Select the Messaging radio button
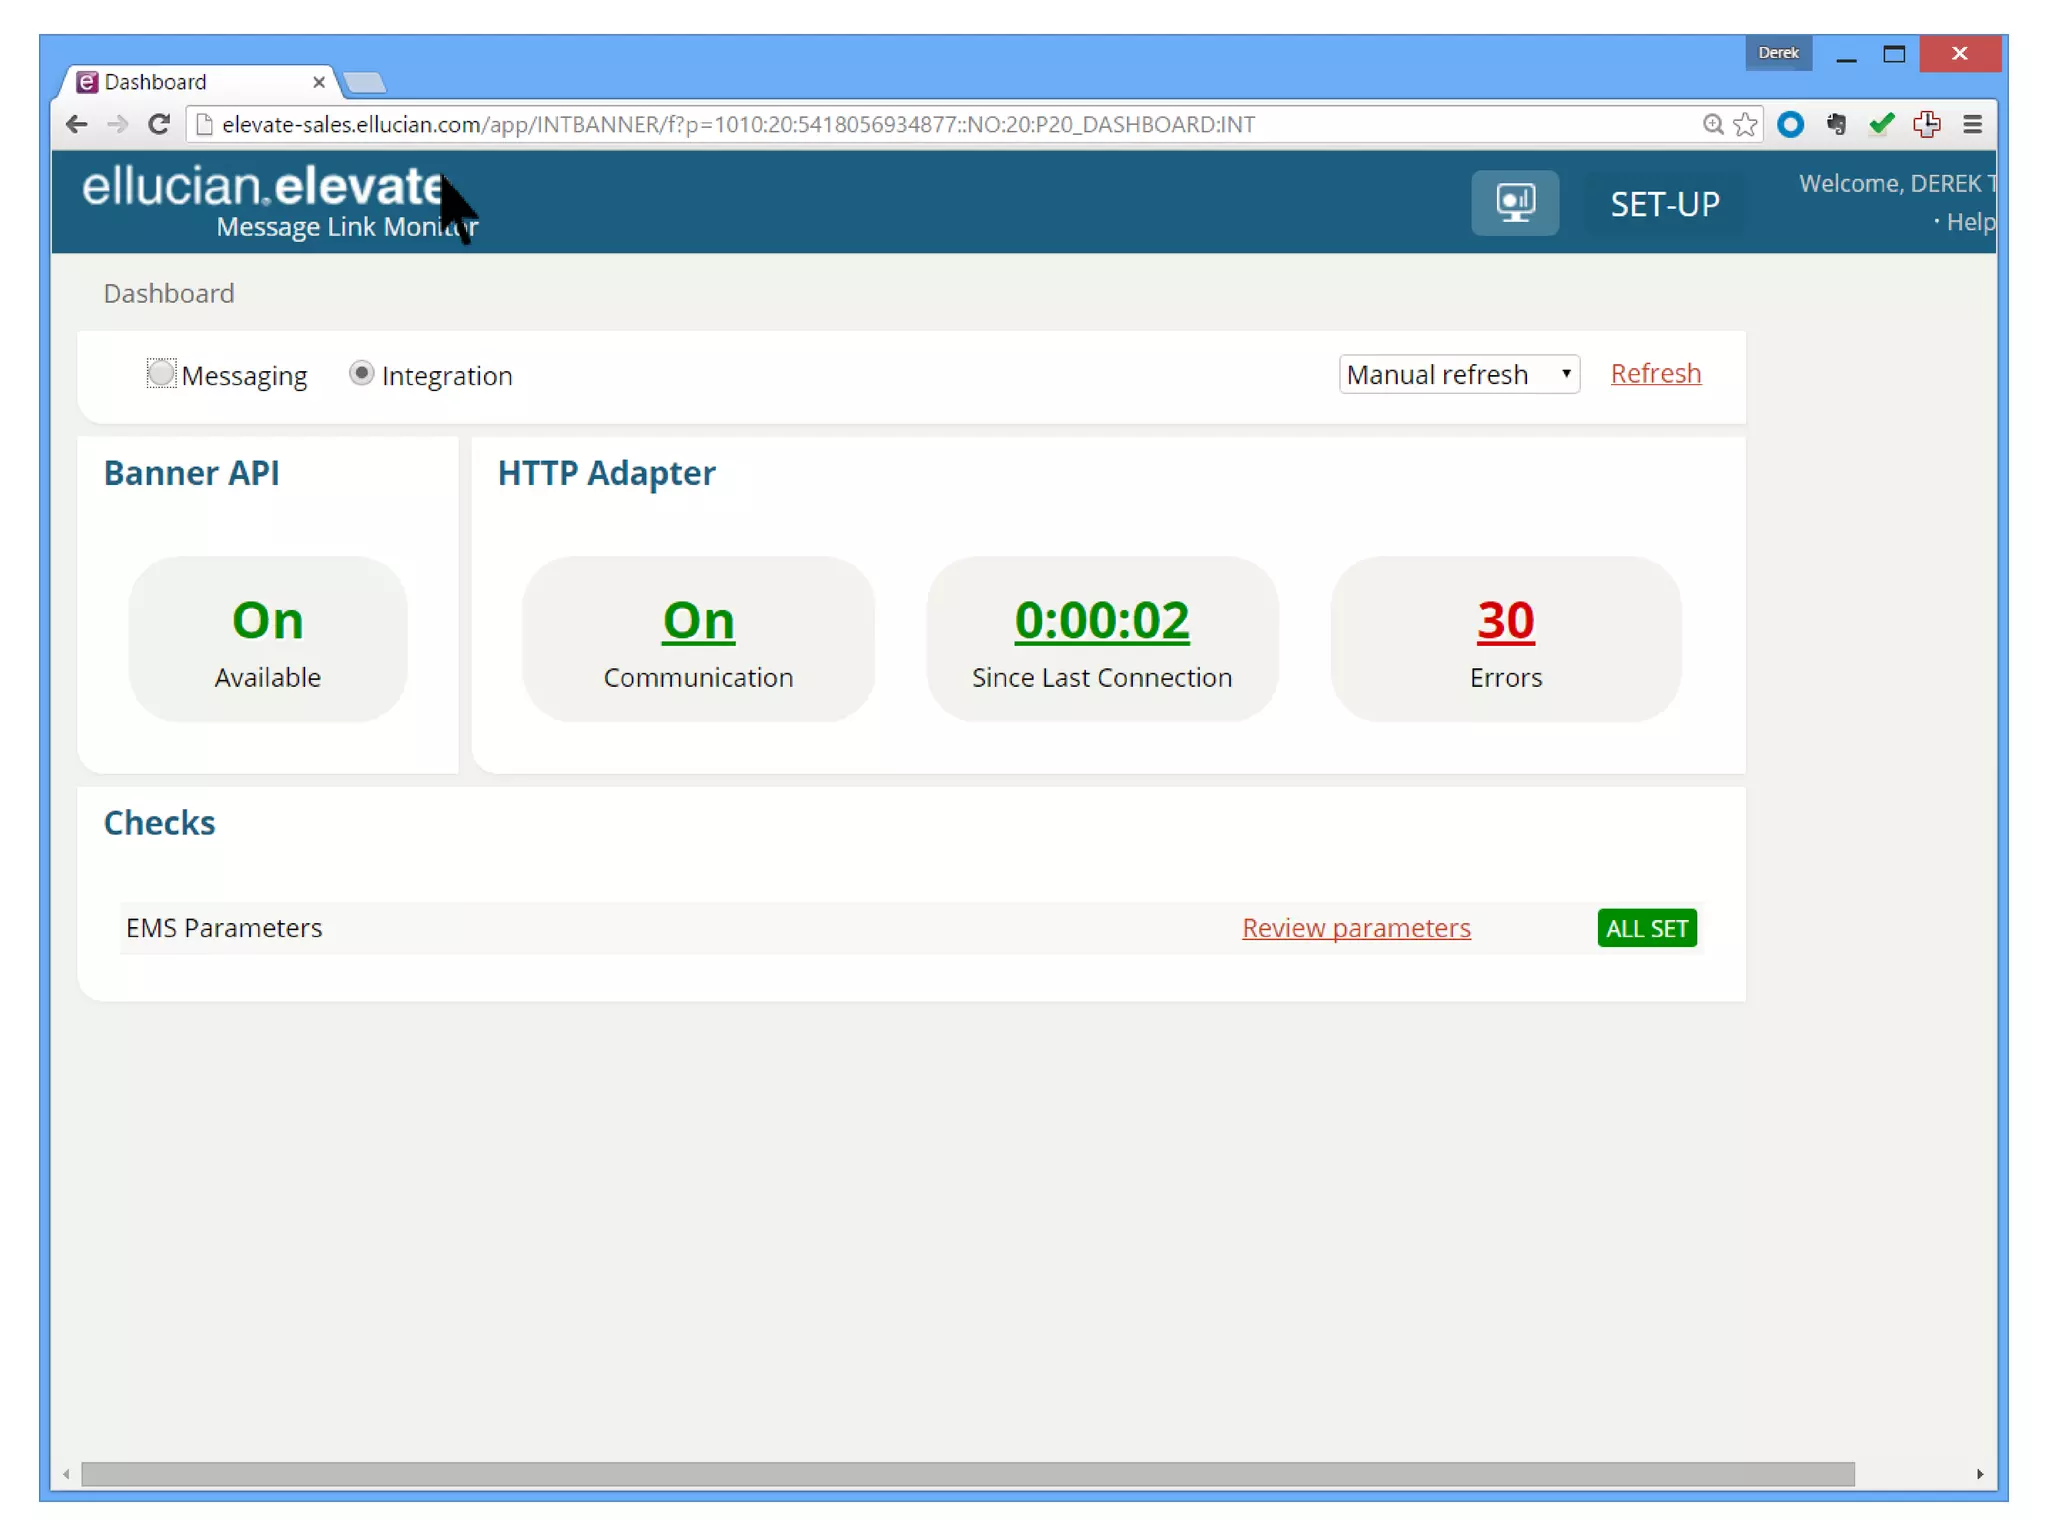Screen dimensions: 2048x1536 [161, 374]
